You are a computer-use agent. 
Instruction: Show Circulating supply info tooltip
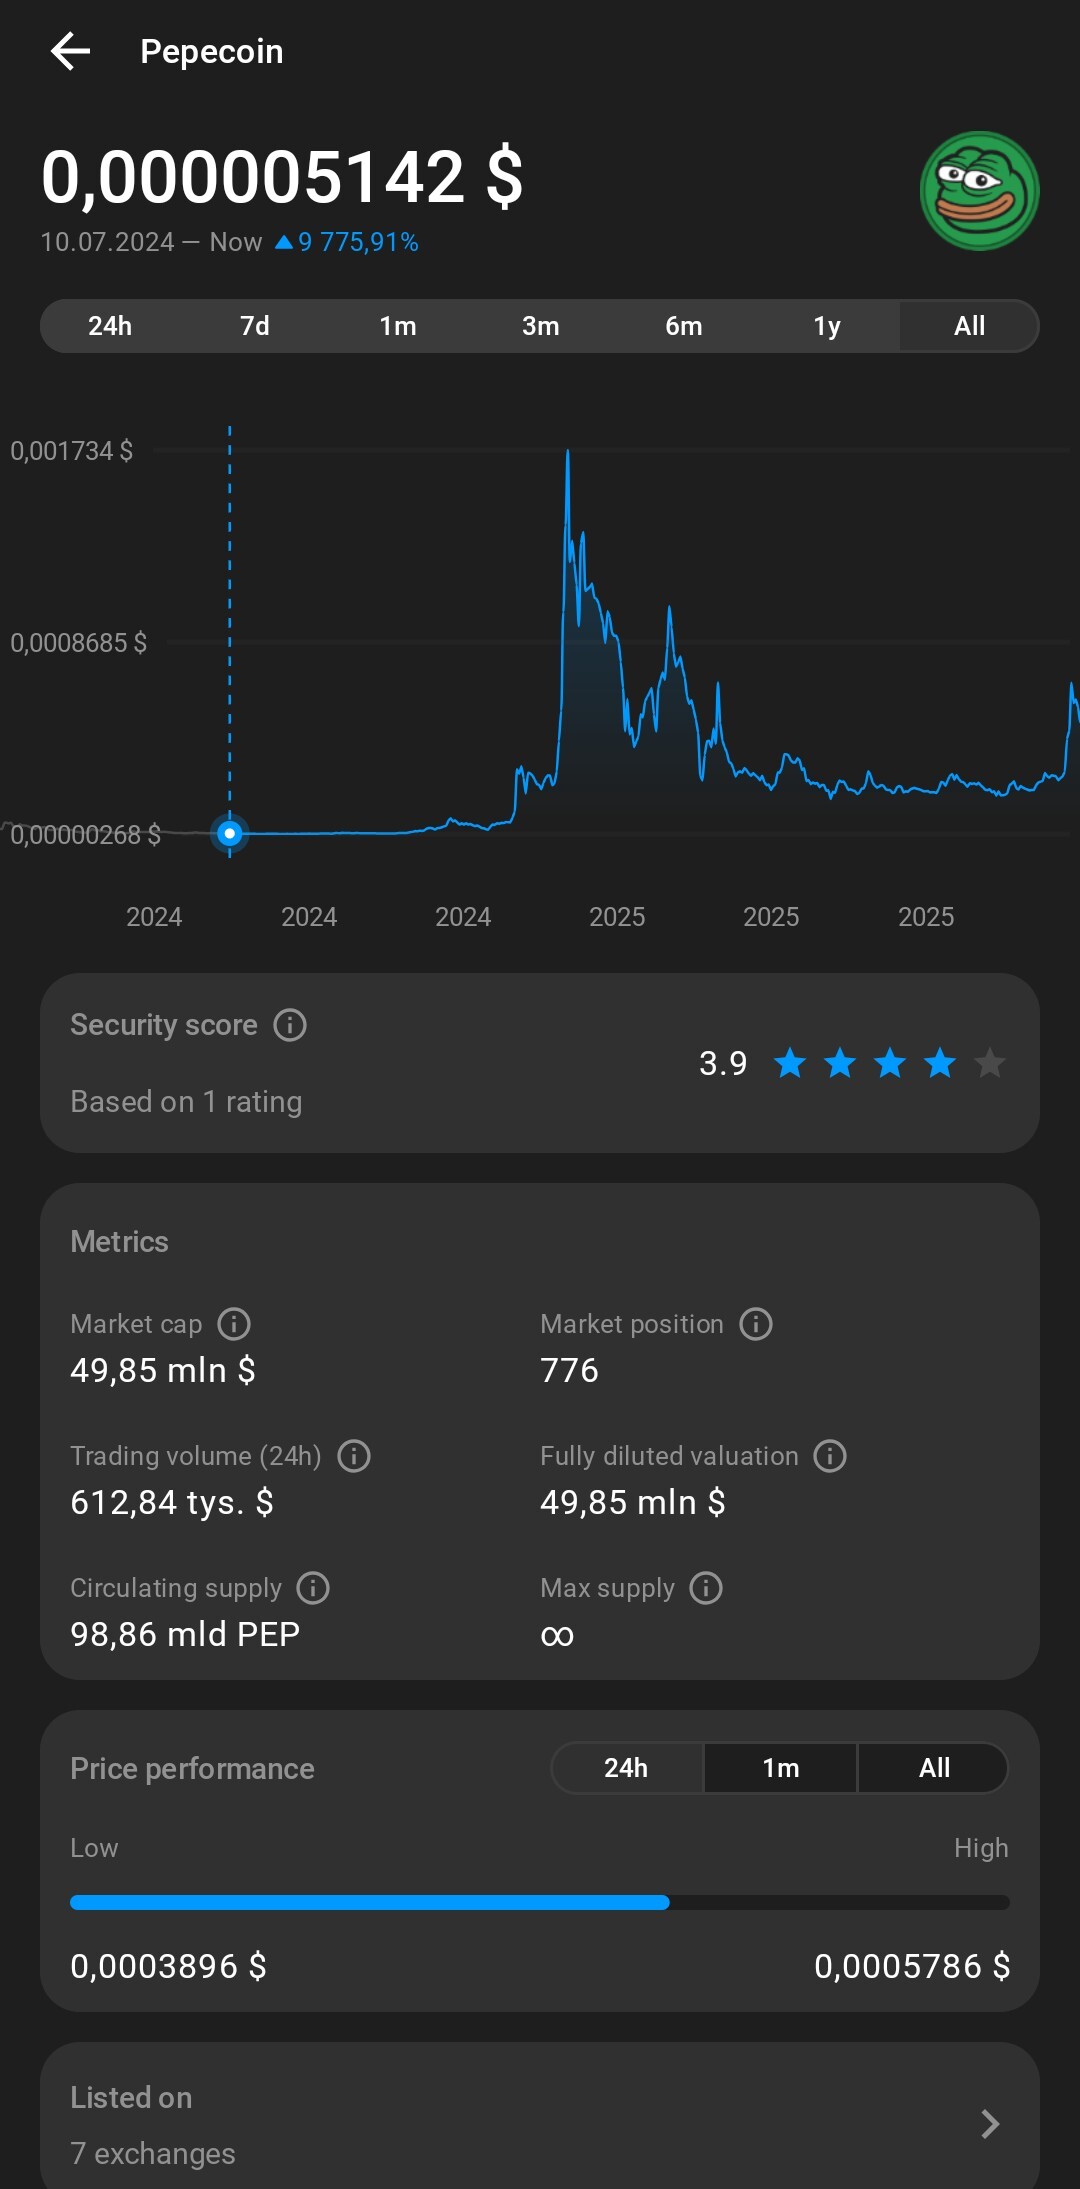(313, 1588)
